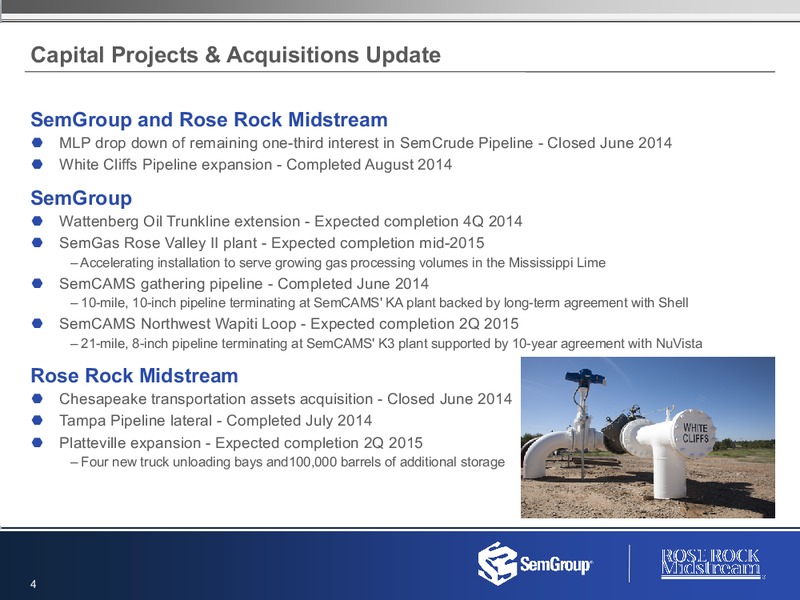Click the slide title 'Capital Projects & Acquisitions Update'
Screen dimensions: 800x600
[236, 55]
